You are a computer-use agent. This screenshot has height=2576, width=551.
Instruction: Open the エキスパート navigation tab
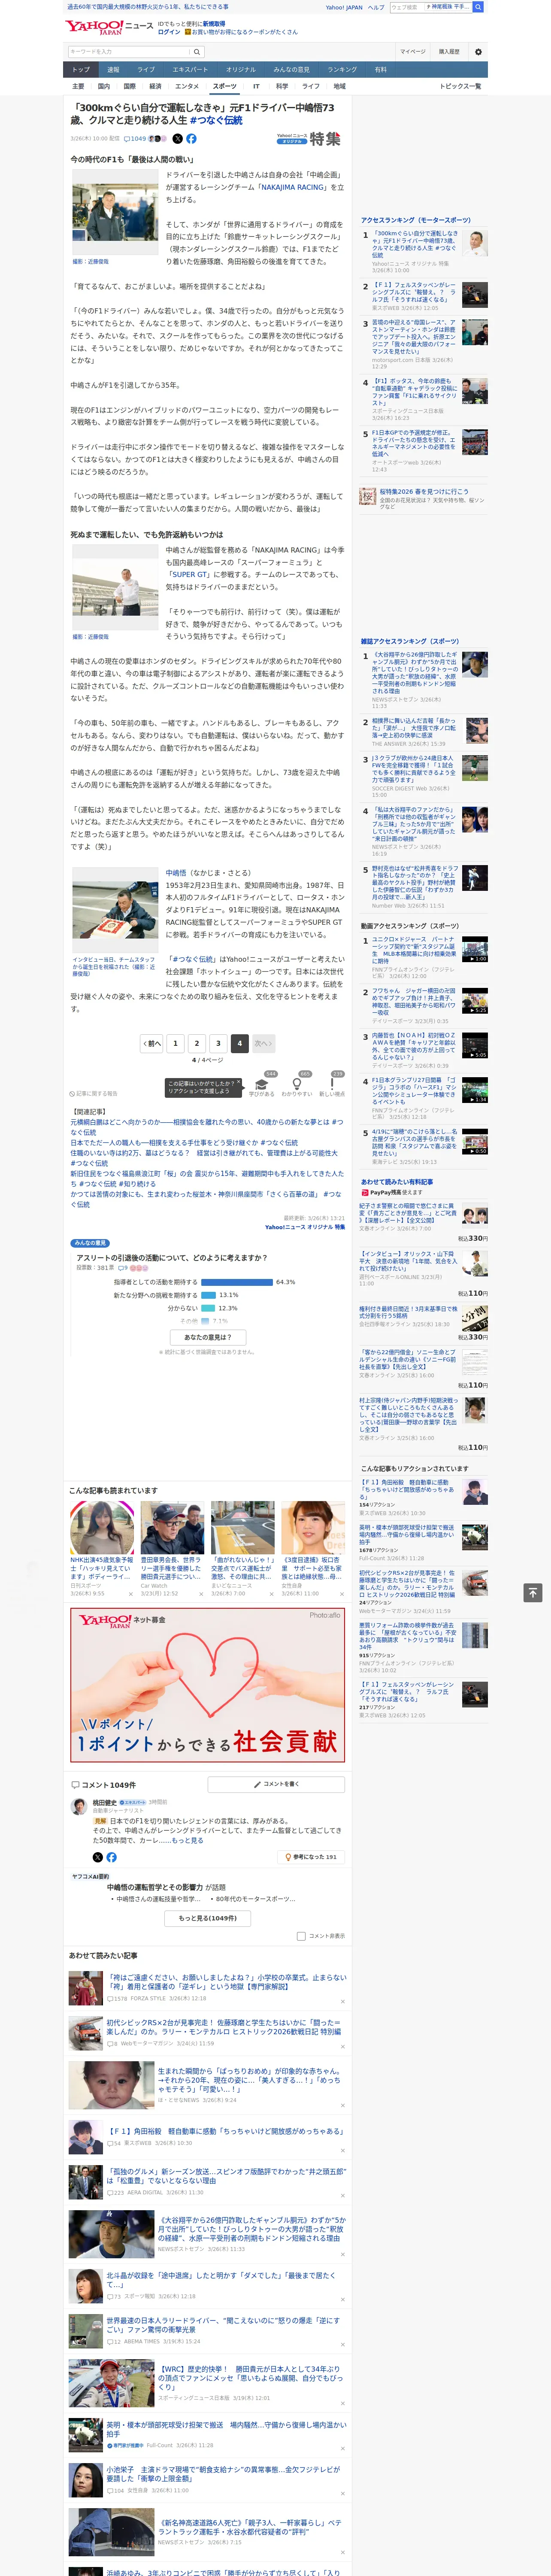coord(190,70)
